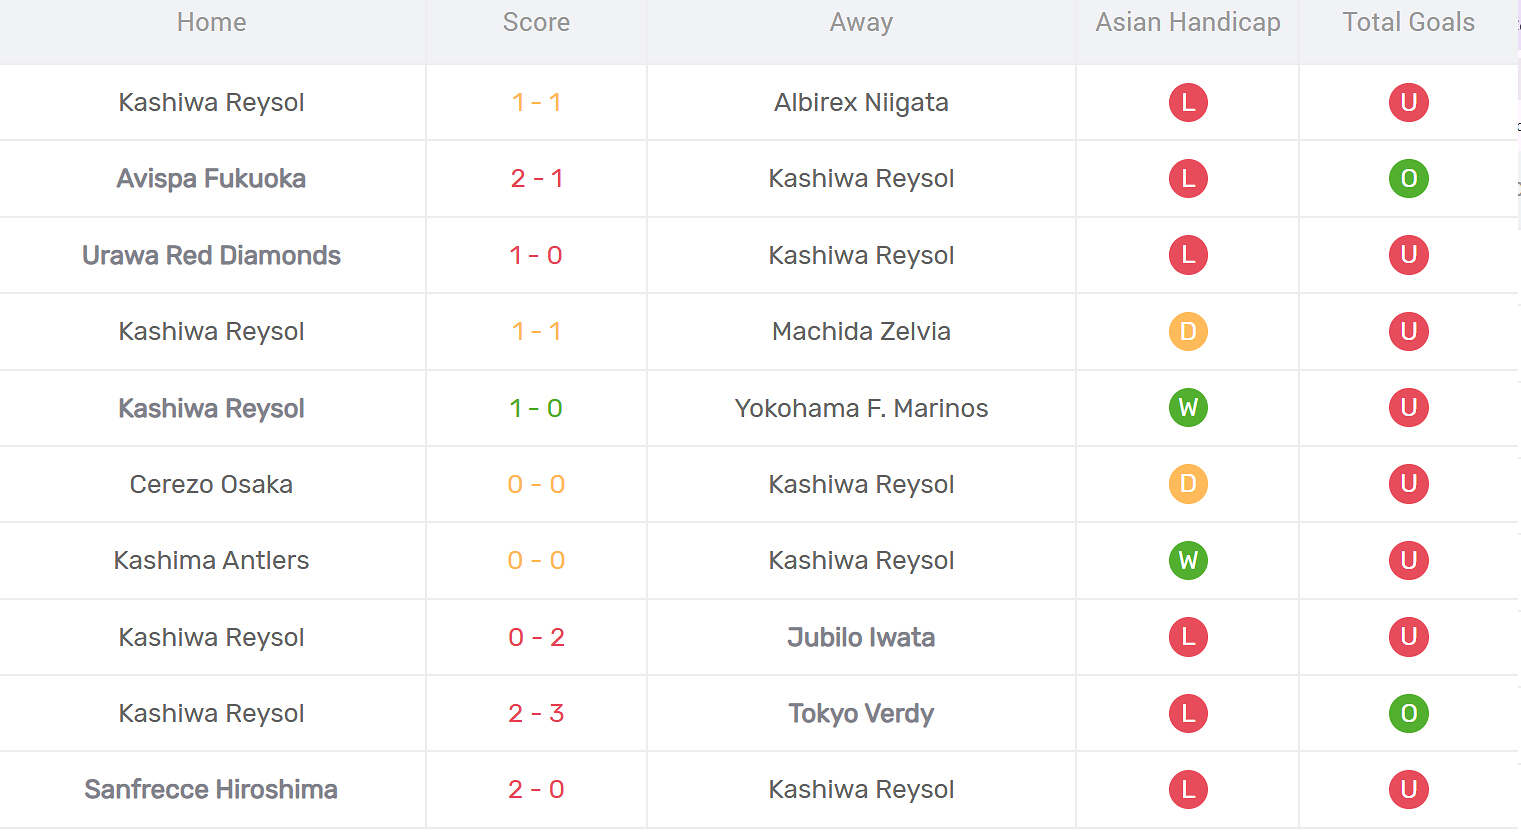This screenshot has width=1521, height=835.
Task: Click orange D badge in Cerezo Osaka row
Action: point(1188,484)
